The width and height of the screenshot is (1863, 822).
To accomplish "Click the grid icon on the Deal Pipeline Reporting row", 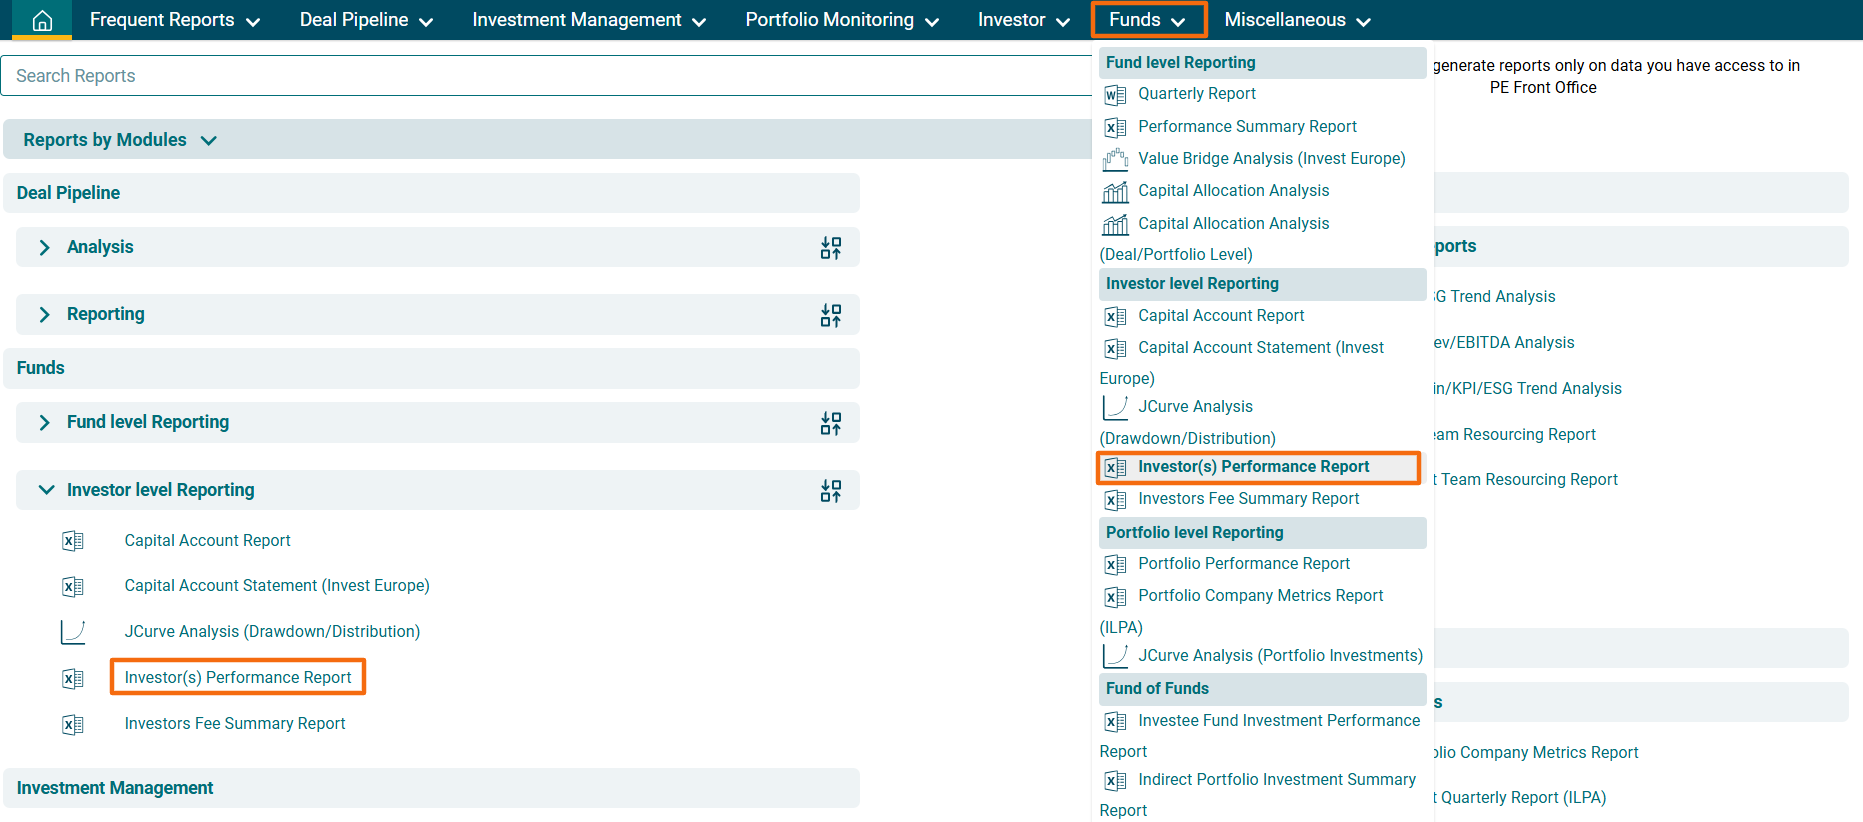I will pyautogui.click(x=830, y=315).
